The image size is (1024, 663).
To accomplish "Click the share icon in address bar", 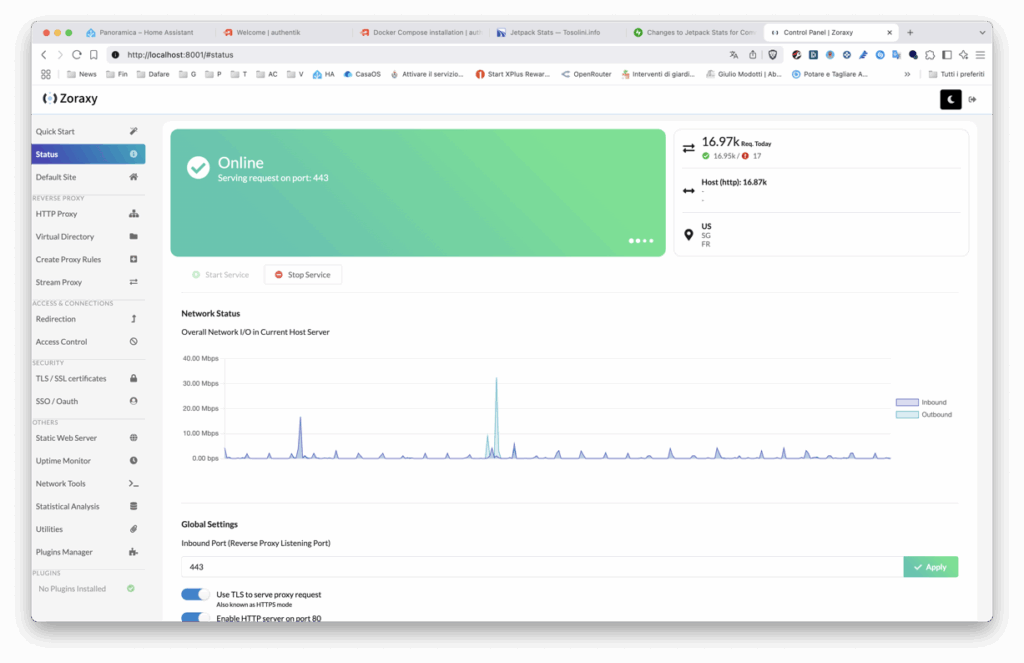I will click(x=752, y=55).
